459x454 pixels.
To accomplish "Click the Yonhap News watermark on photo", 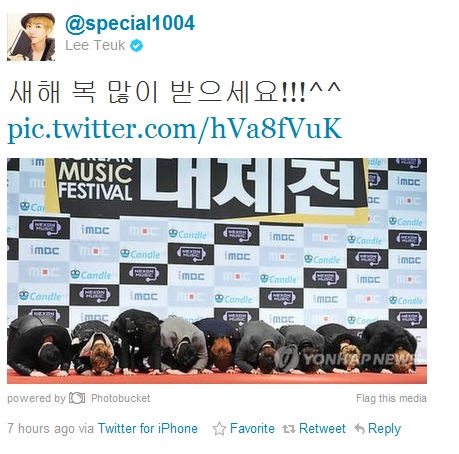I will point(347,360).
